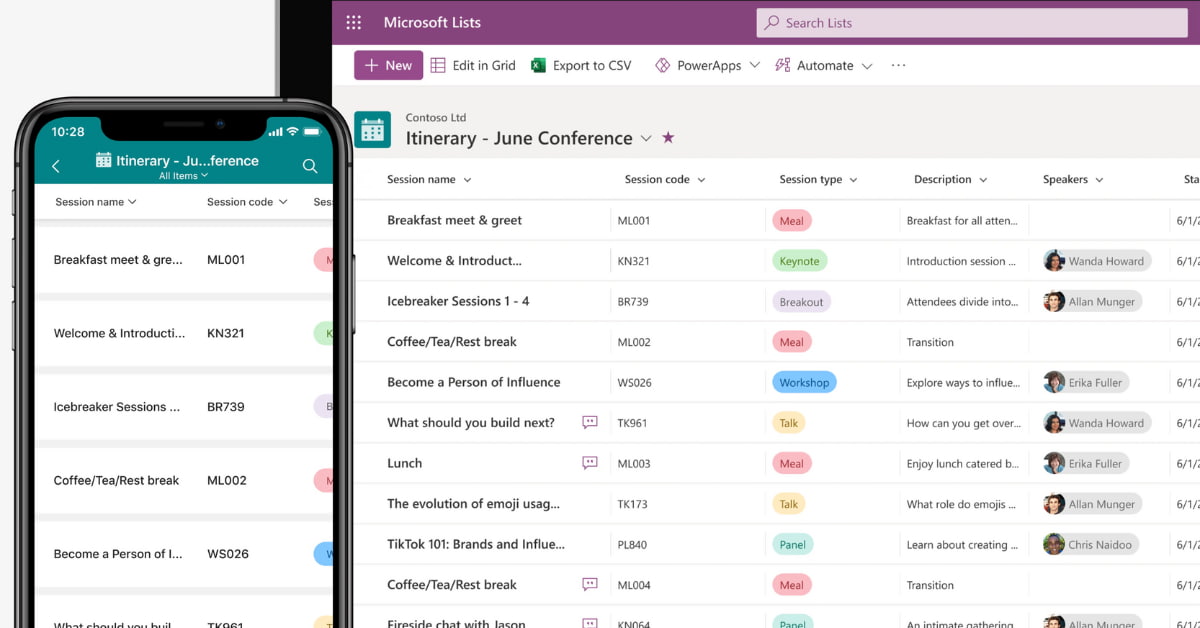Click the pink Meal tag on Breakfast row
Image resolution: width=1200 pixels, height=628 pixels.
(x=791, y=220)
